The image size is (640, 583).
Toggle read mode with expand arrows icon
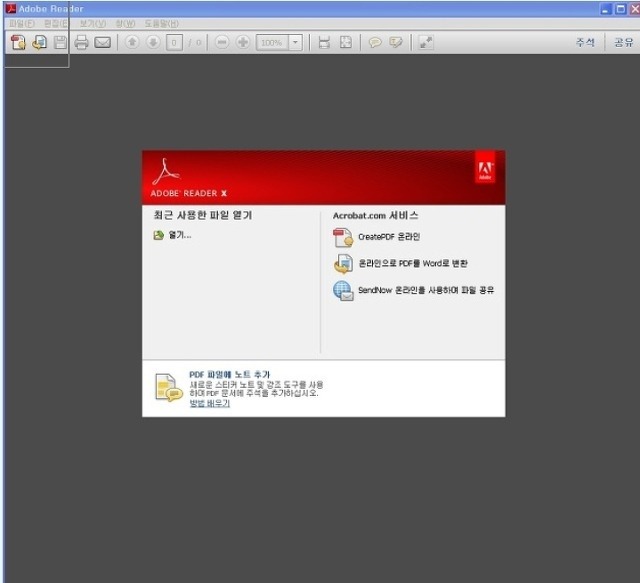point(426,42)
